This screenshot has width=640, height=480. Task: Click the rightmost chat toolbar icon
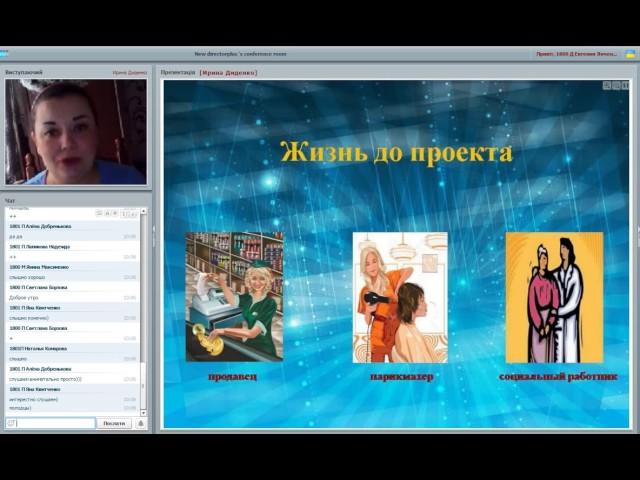(134, 213)
